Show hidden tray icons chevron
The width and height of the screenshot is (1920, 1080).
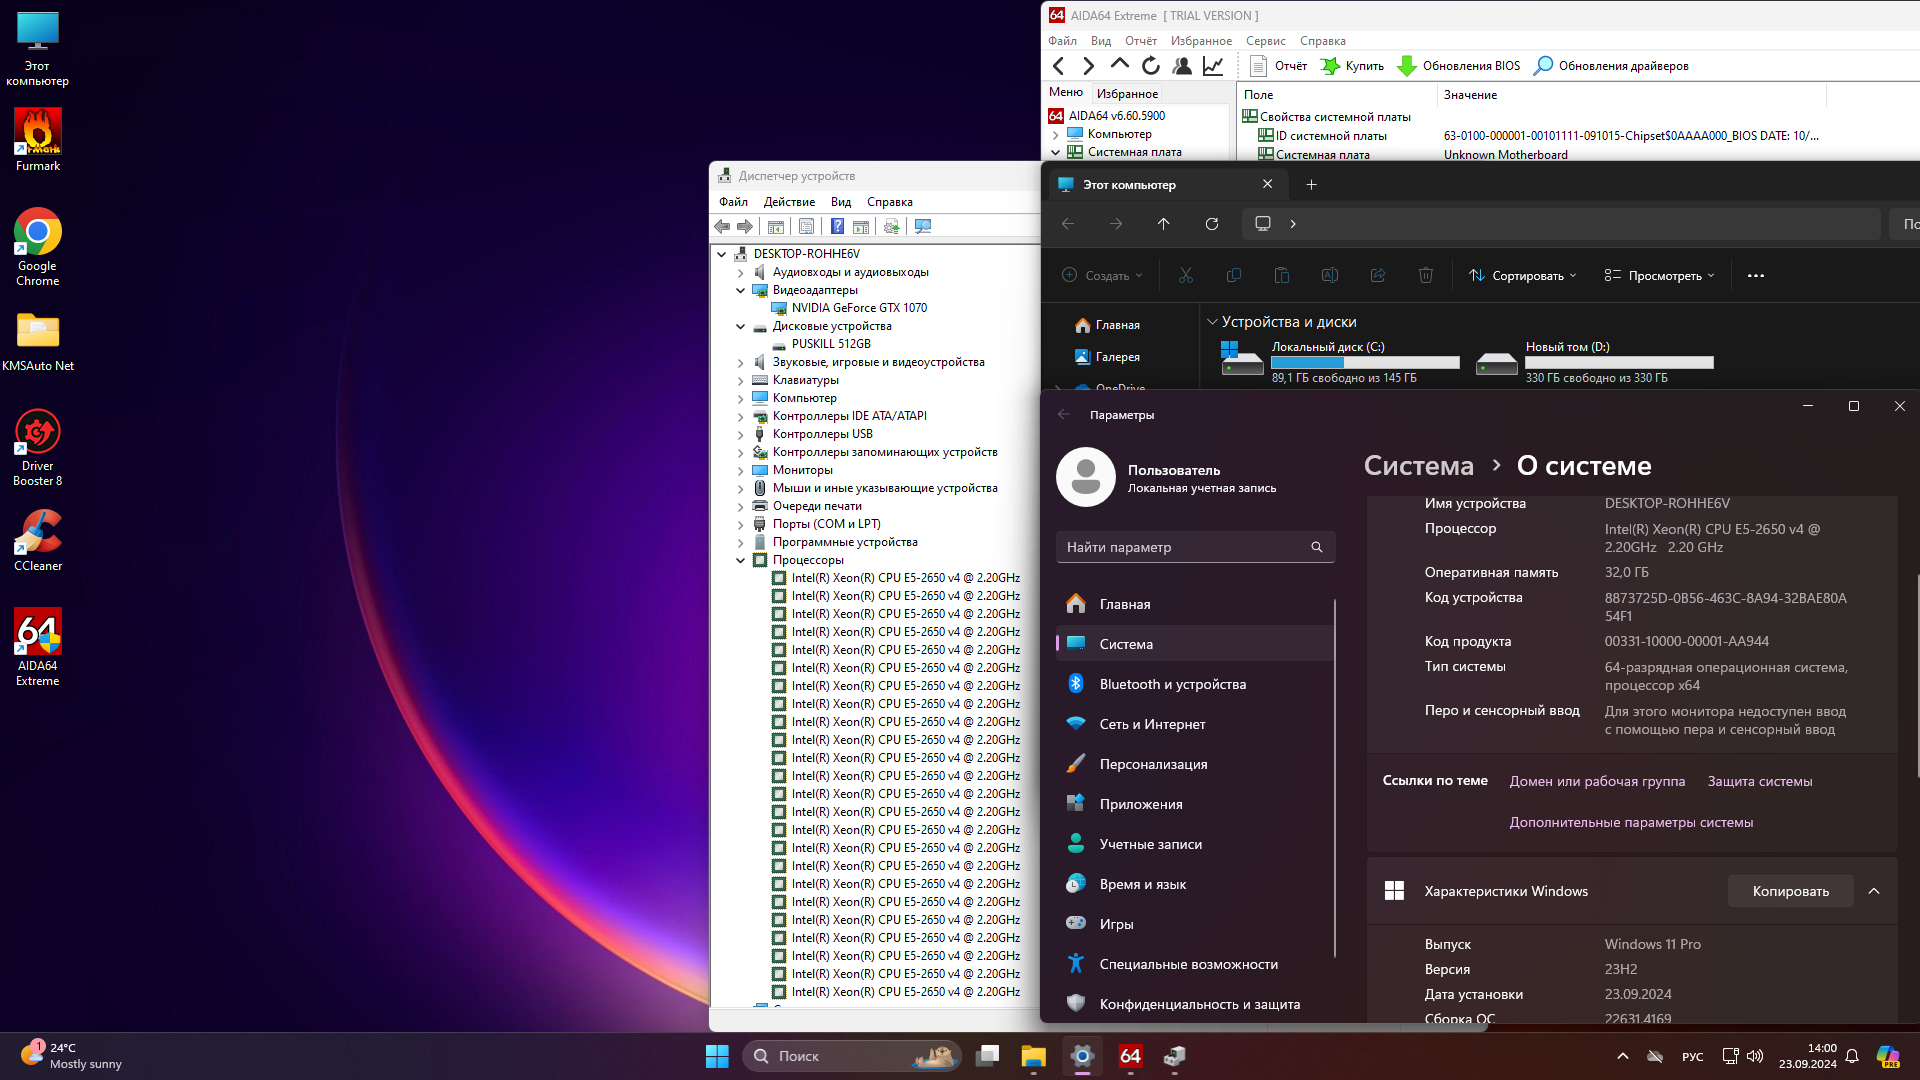1623,1056
